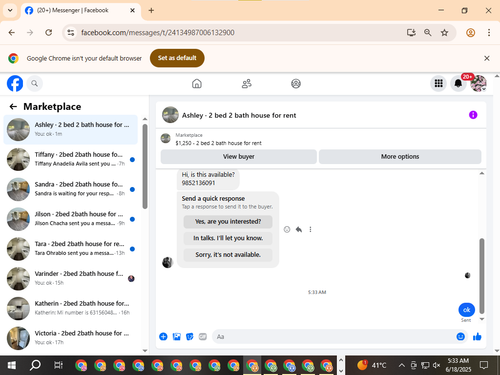Click the chat messages scrollbar thumb
Image resolution: width=500 pixels, height=375 pixels.
(x=482, y=276)
